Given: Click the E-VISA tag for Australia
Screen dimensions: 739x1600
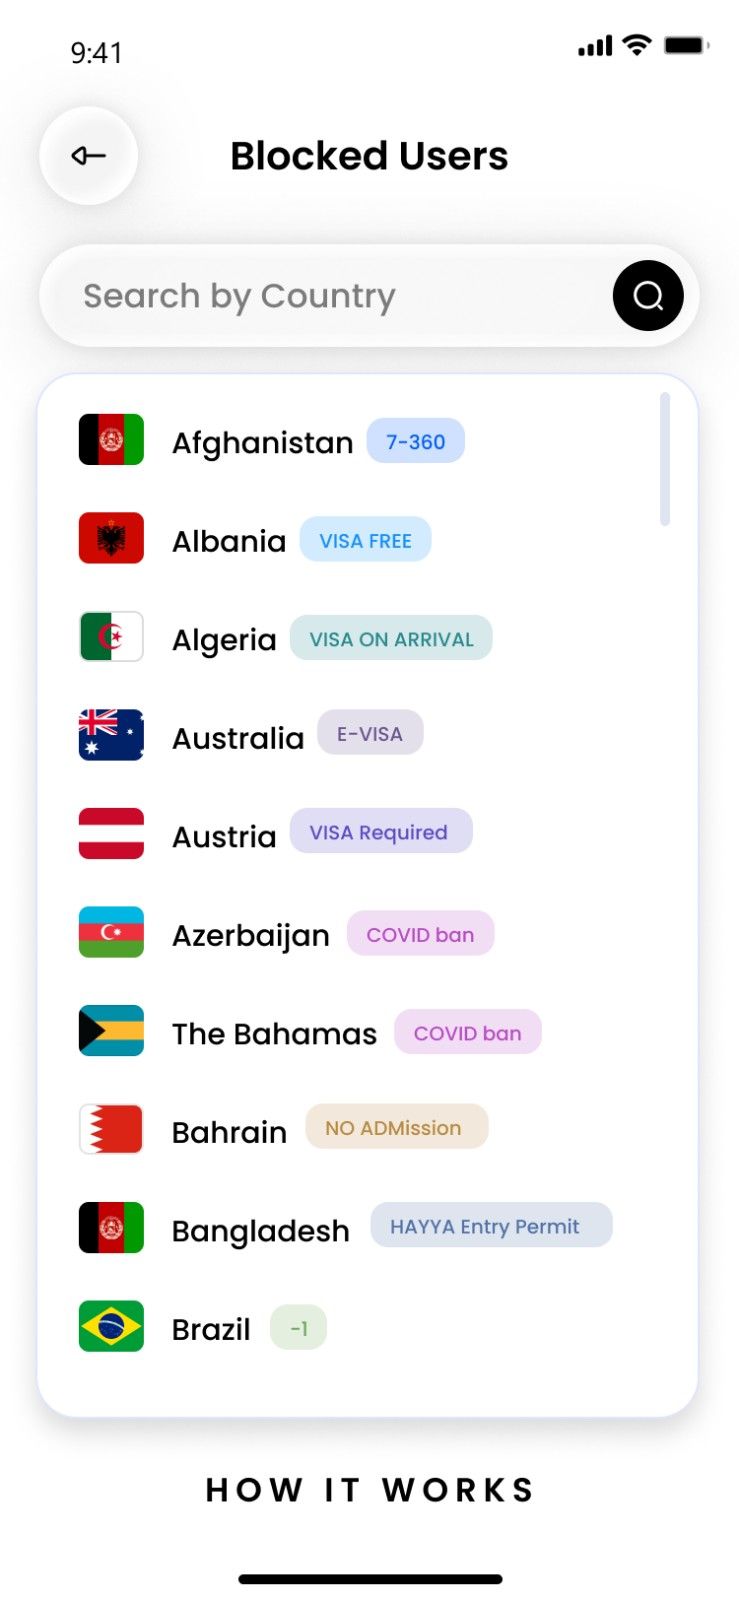Looking at the screenshot, I should 370,734.
